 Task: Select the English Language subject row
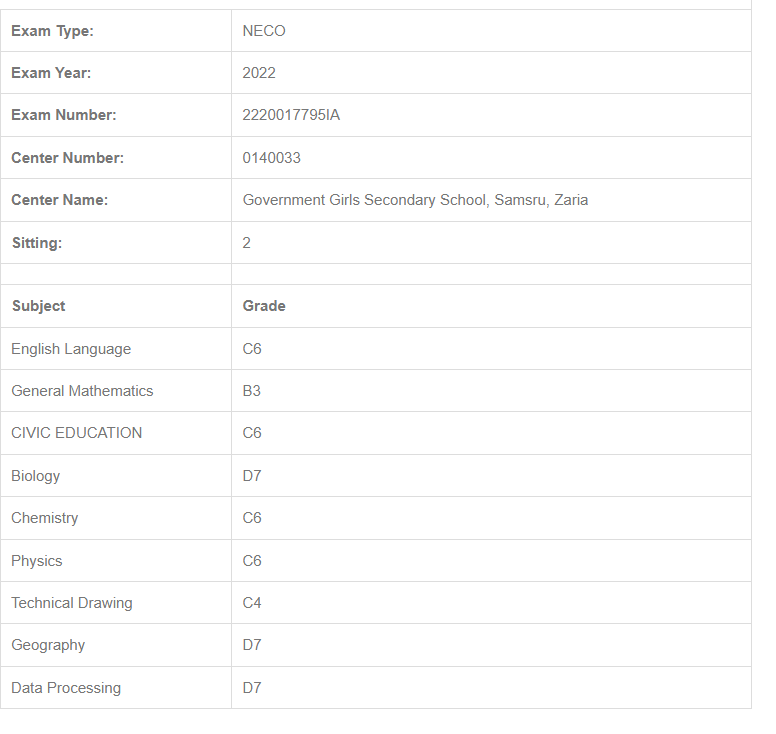(x=71, y=349)
